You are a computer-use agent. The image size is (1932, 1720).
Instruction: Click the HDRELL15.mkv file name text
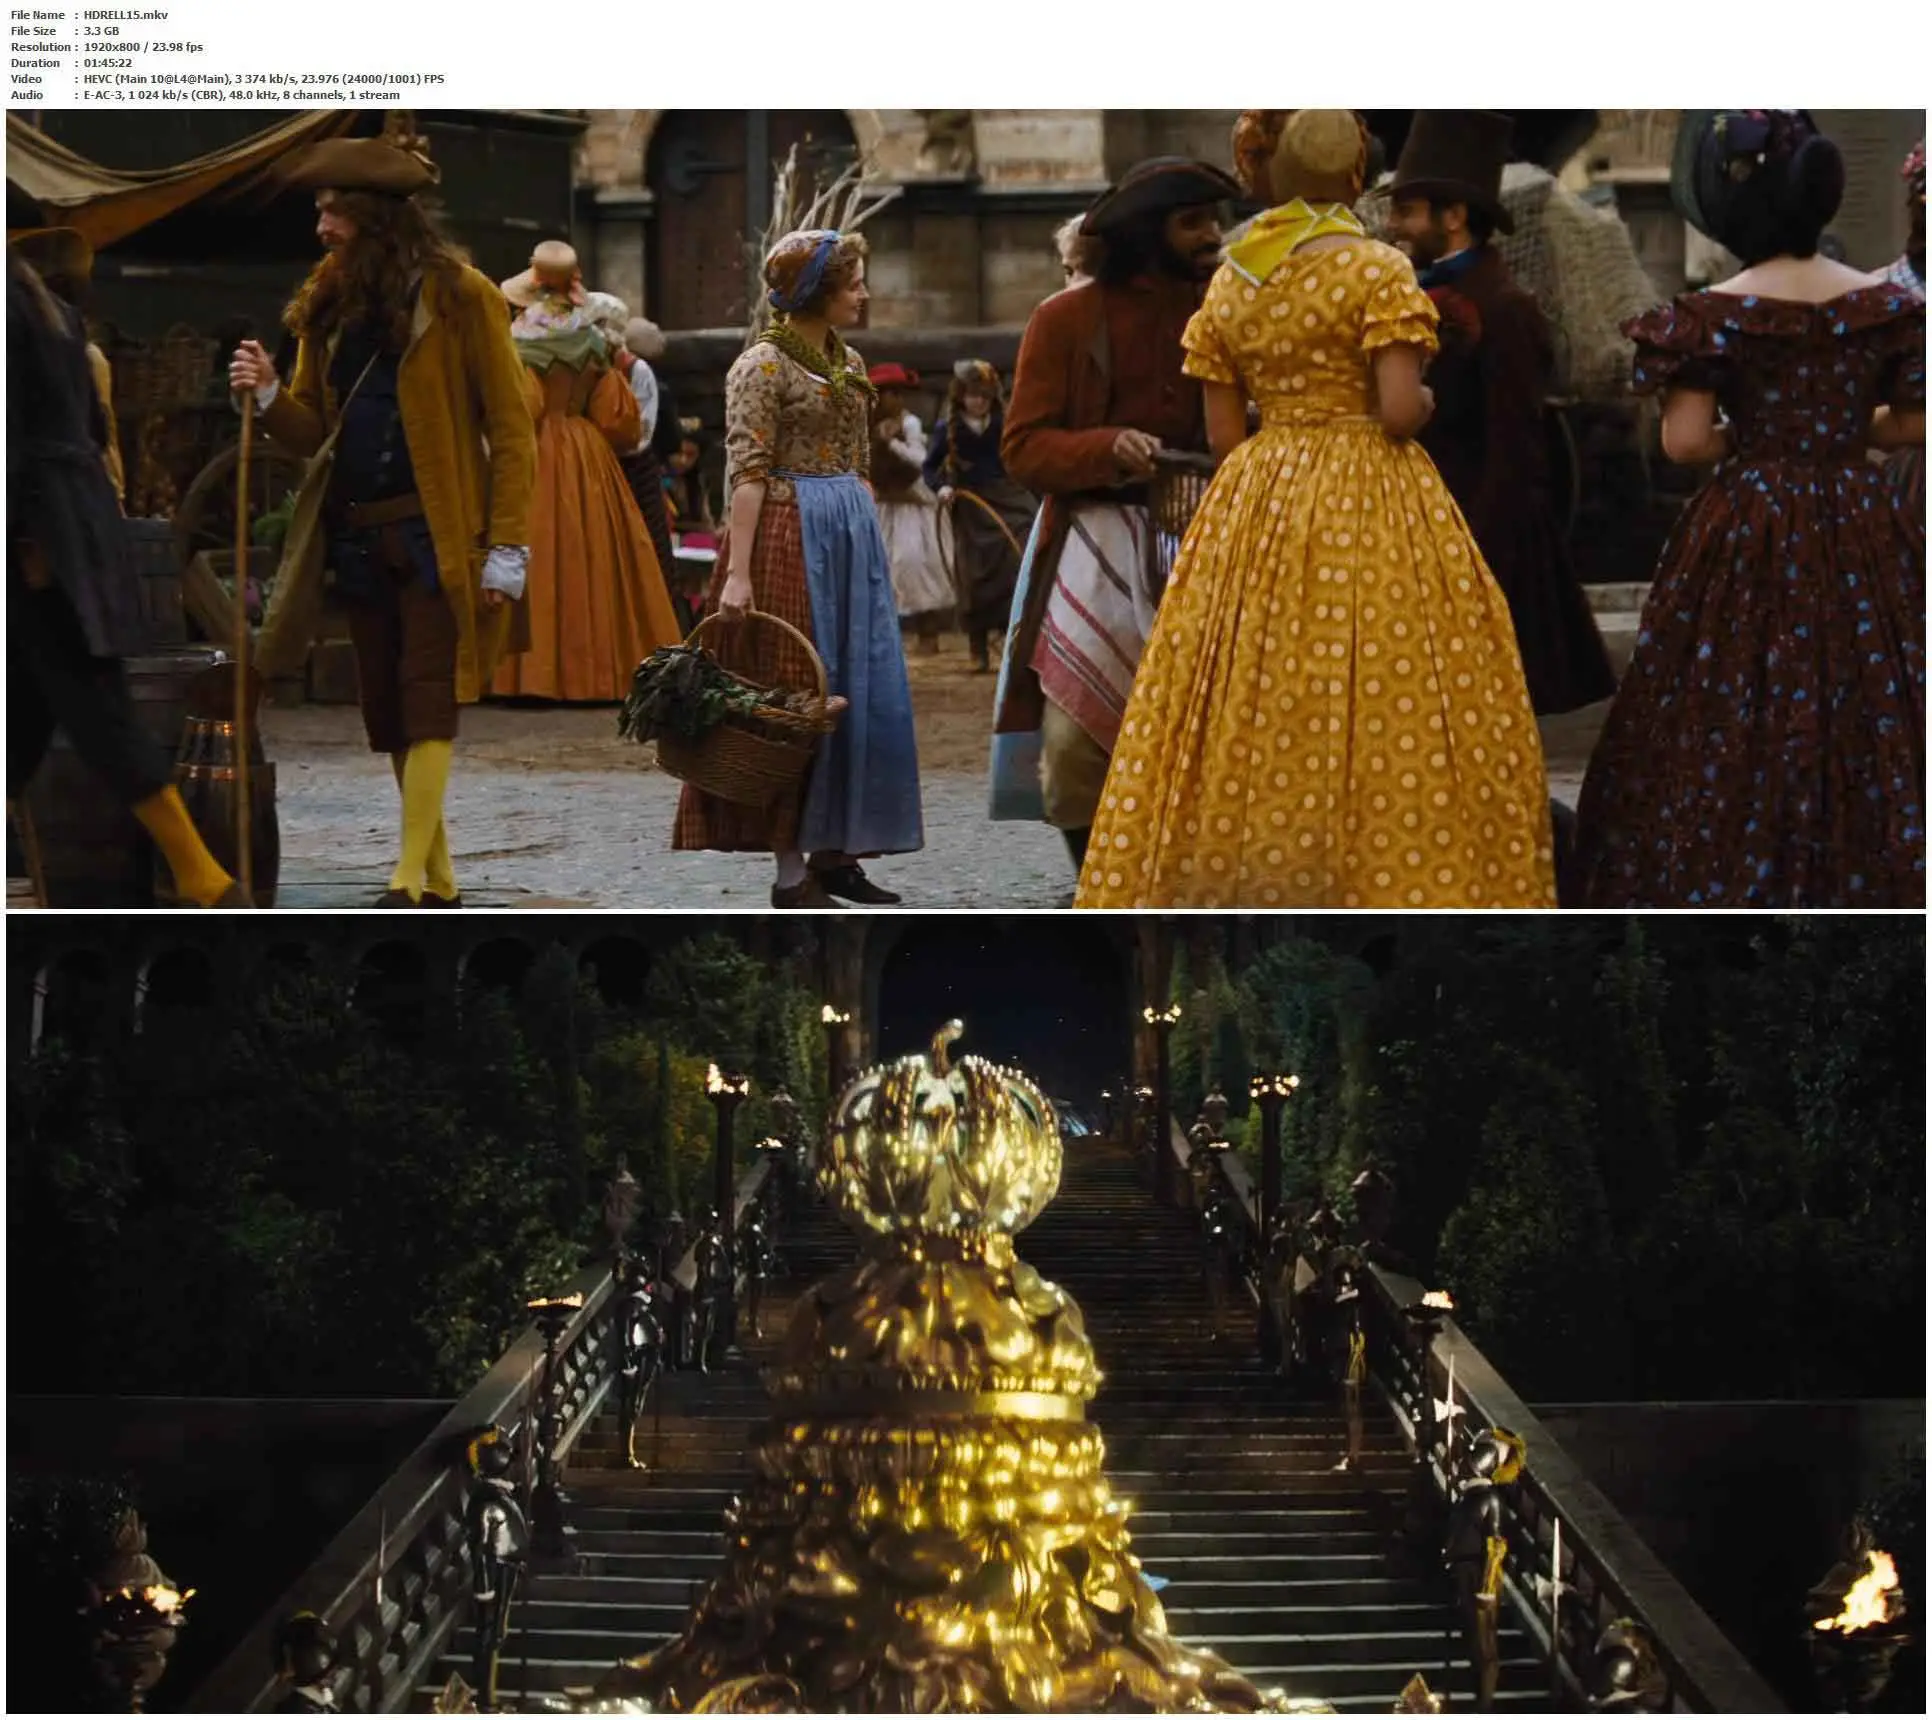(126, 15)
